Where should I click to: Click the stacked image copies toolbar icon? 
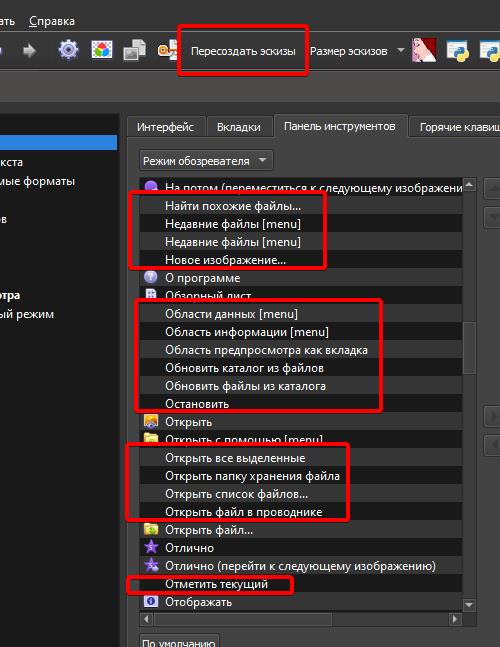click(x=134, y=50)
